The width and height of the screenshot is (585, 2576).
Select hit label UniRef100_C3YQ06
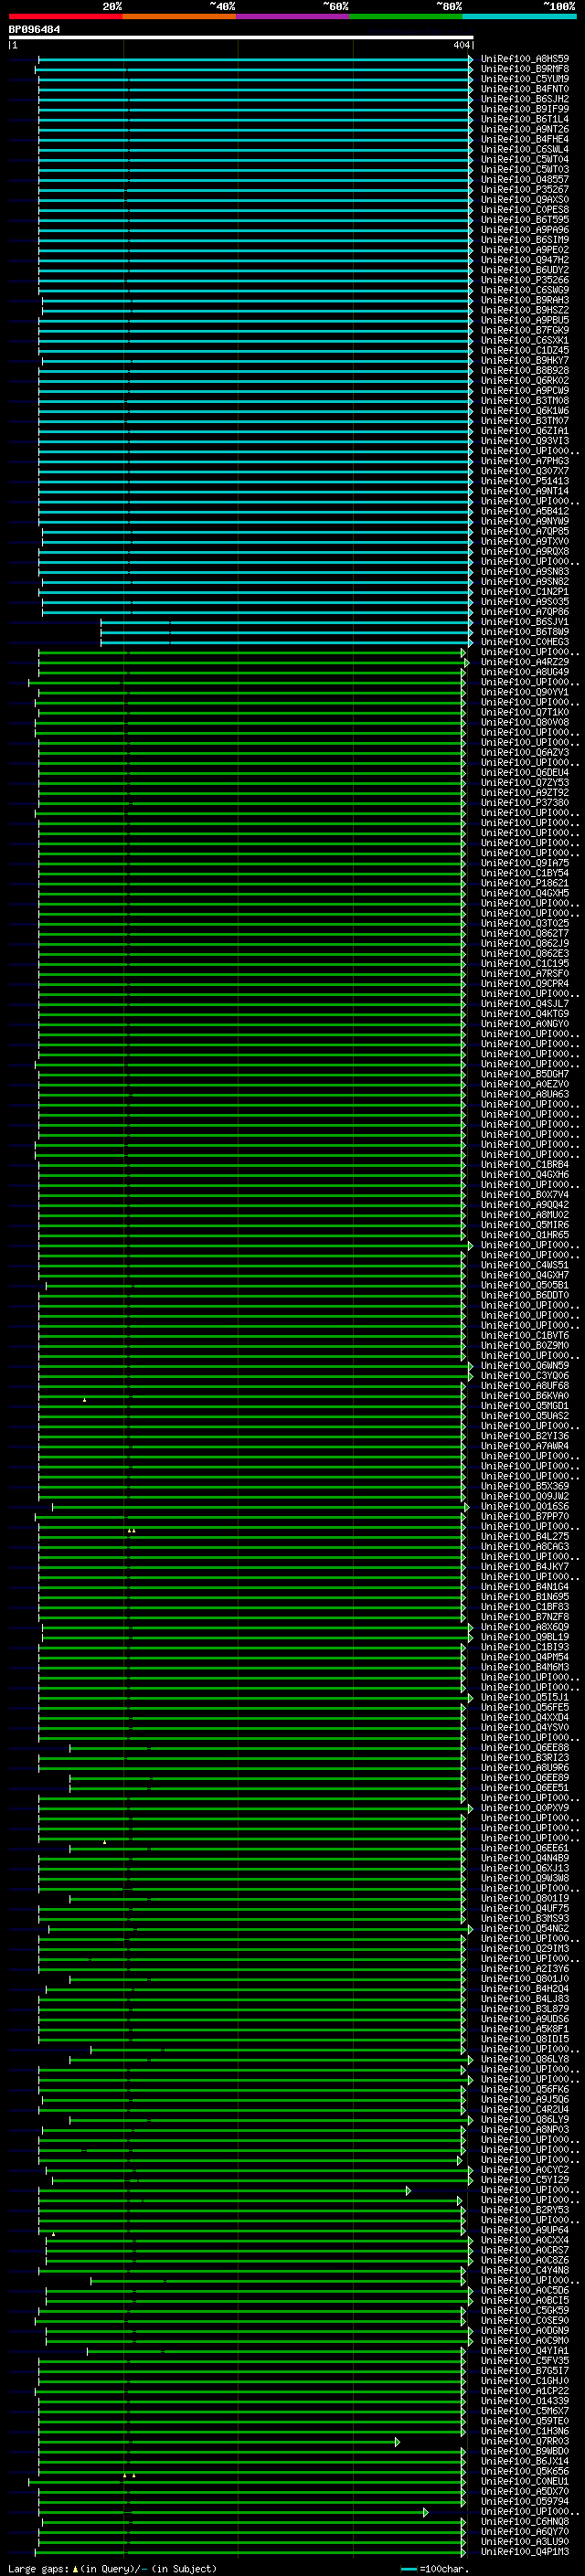(x=525, y=1375)
